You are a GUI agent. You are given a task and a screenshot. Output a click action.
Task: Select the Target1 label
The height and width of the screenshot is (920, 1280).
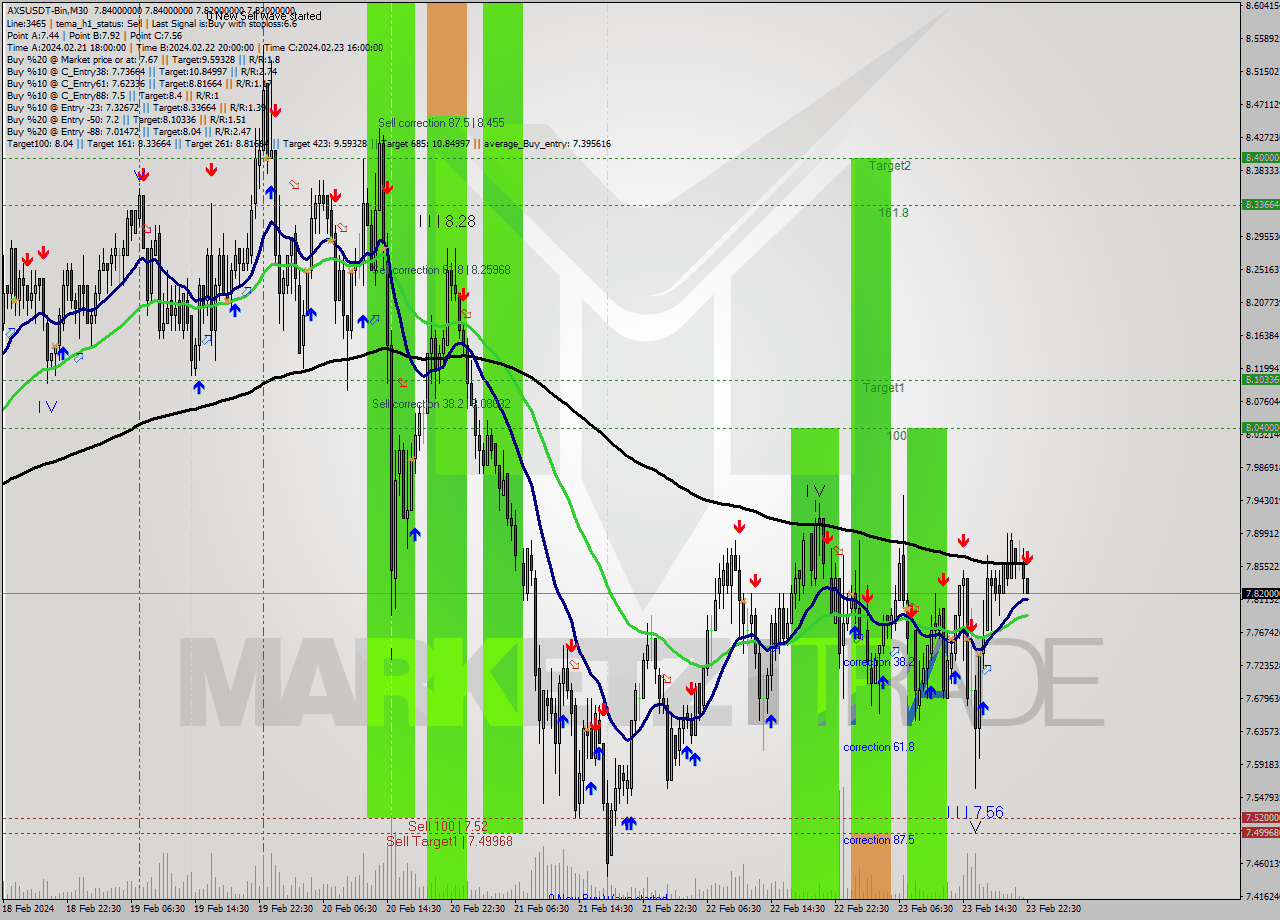(884, 387)
